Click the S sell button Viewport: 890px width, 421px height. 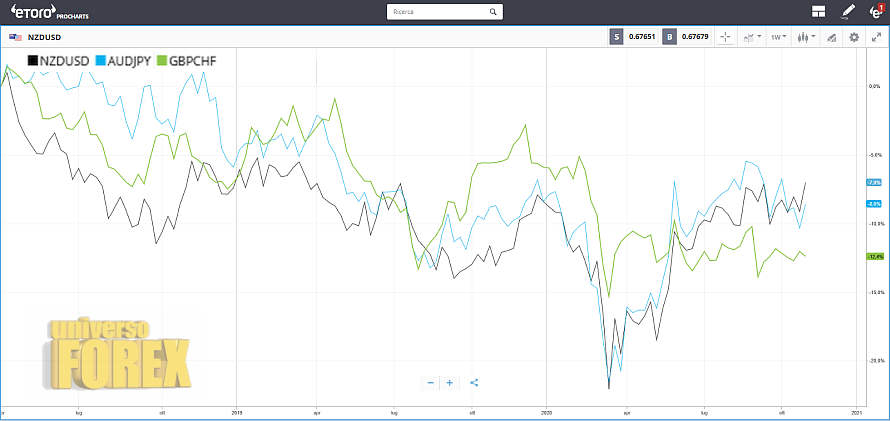click(617, 37)
